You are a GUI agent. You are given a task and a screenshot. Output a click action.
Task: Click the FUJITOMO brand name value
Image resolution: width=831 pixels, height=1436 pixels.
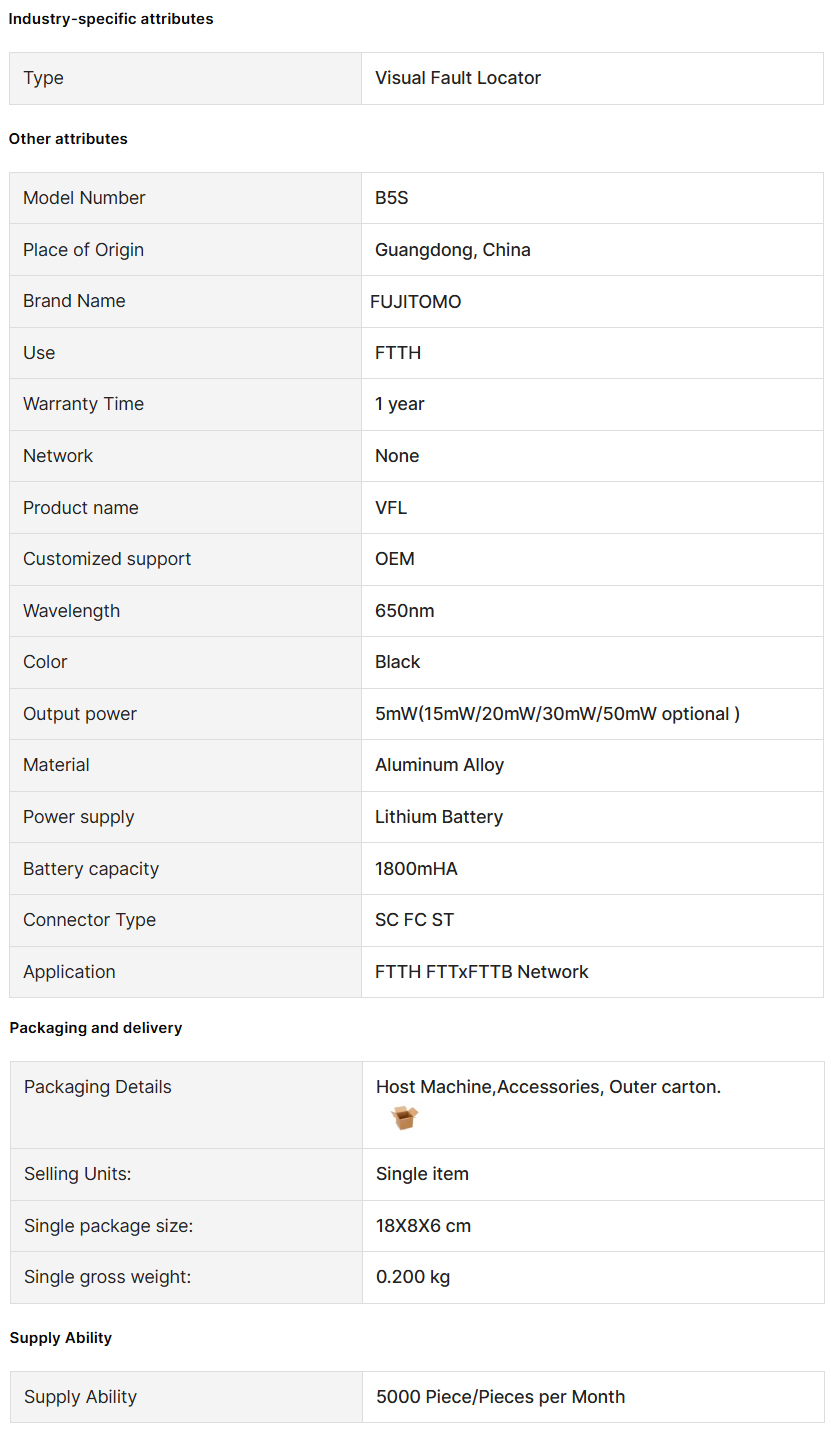[x=416, y=302]
